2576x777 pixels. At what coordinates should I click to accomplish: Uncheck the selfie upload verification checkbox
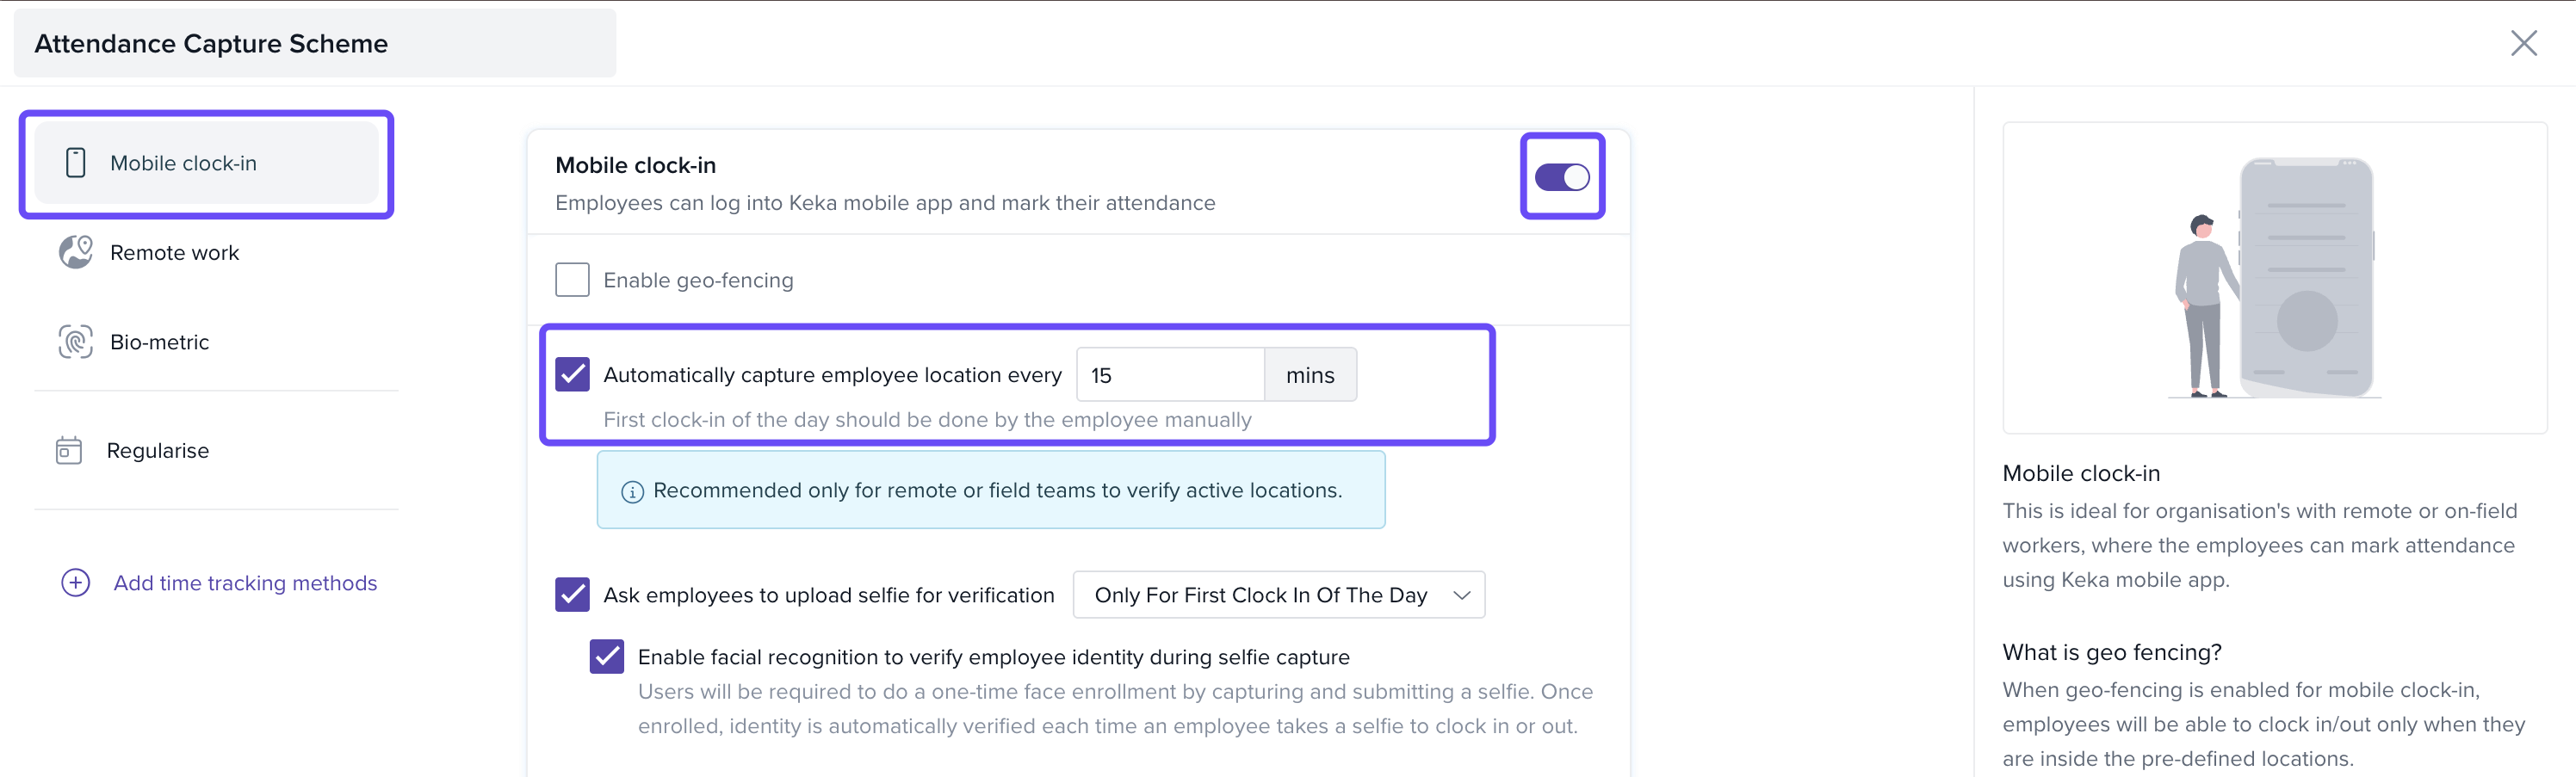pyautogui.click(x=572, y=595)
